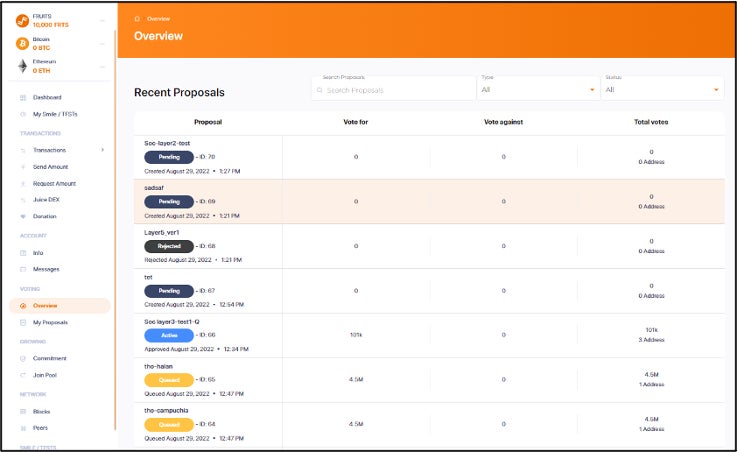
Task: Click the Request Amount icon
Action: click(x=23, y=184)
